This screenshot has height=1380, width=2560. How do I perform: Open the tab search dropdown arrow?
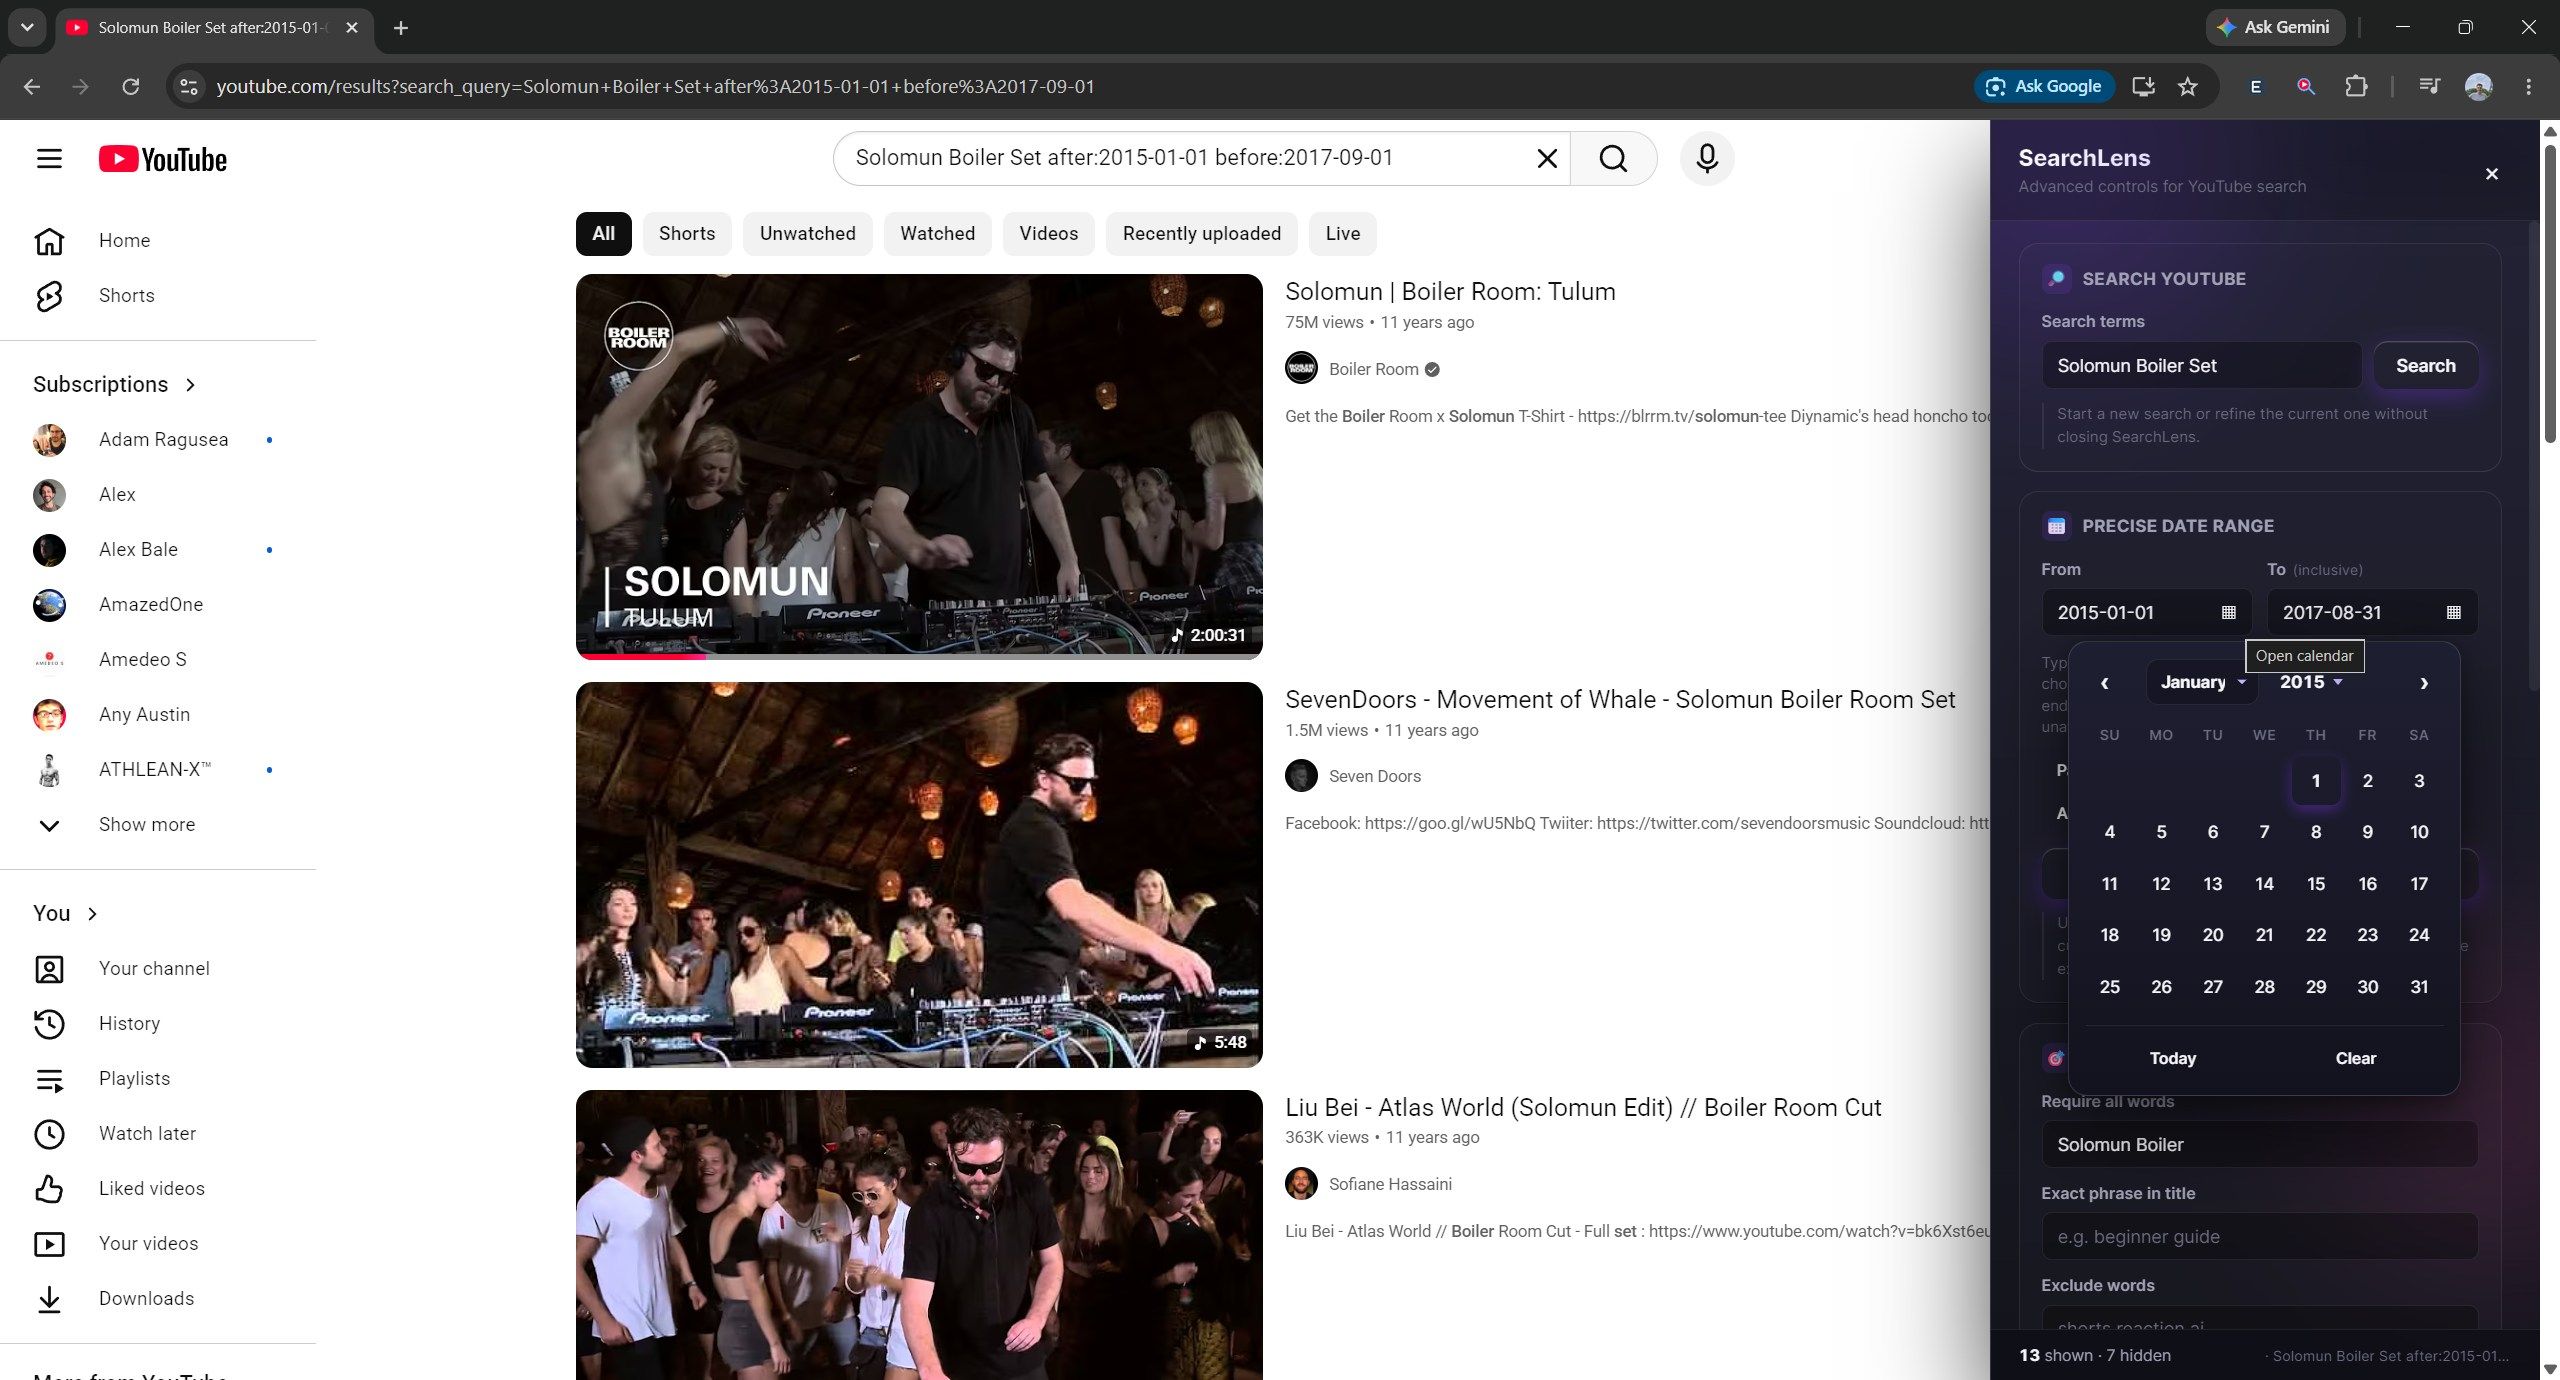click(27, 28)
